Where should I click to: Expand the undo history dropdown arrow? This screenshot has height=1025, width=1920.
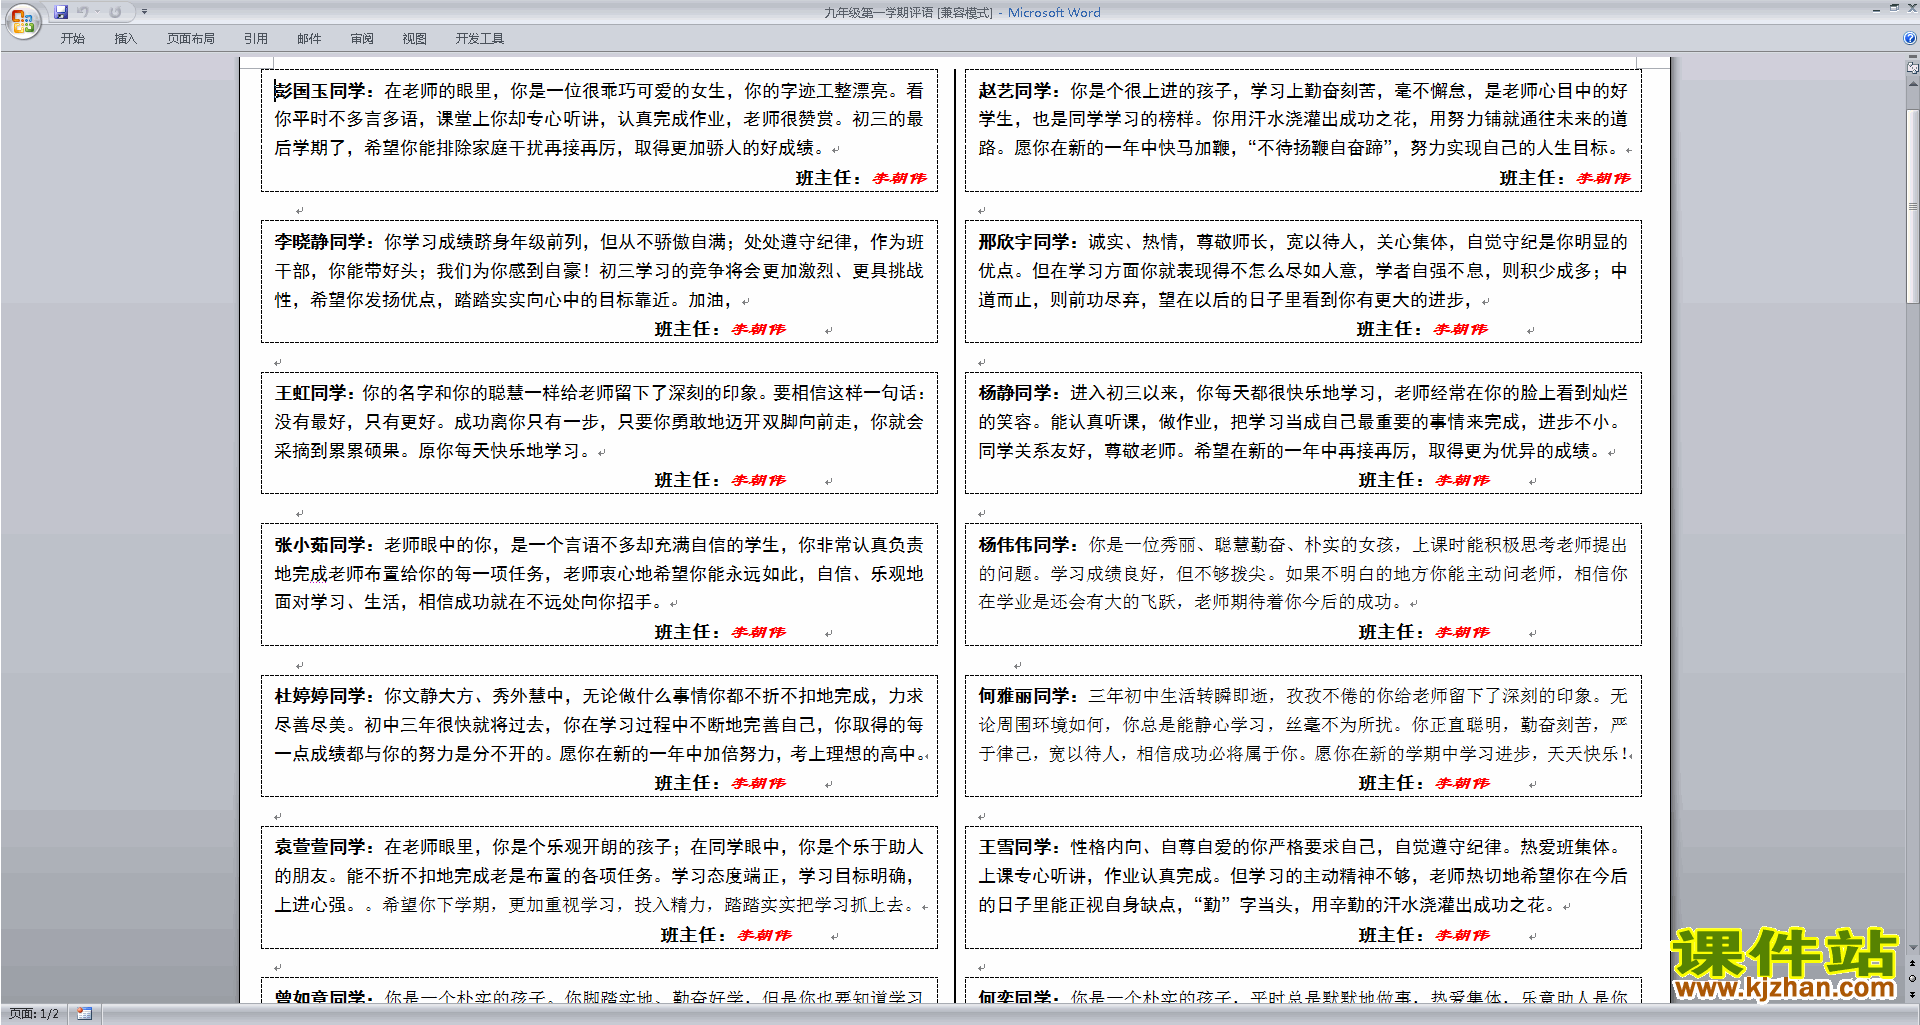[x=97, y=12]
